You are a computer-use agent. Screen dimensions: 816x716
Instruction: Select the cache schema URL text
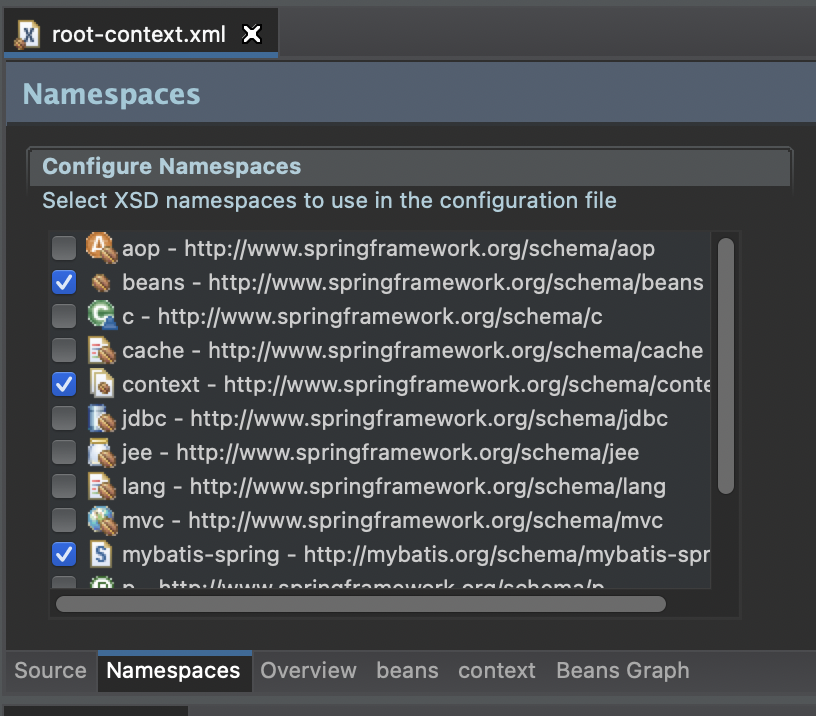point(456,351)
